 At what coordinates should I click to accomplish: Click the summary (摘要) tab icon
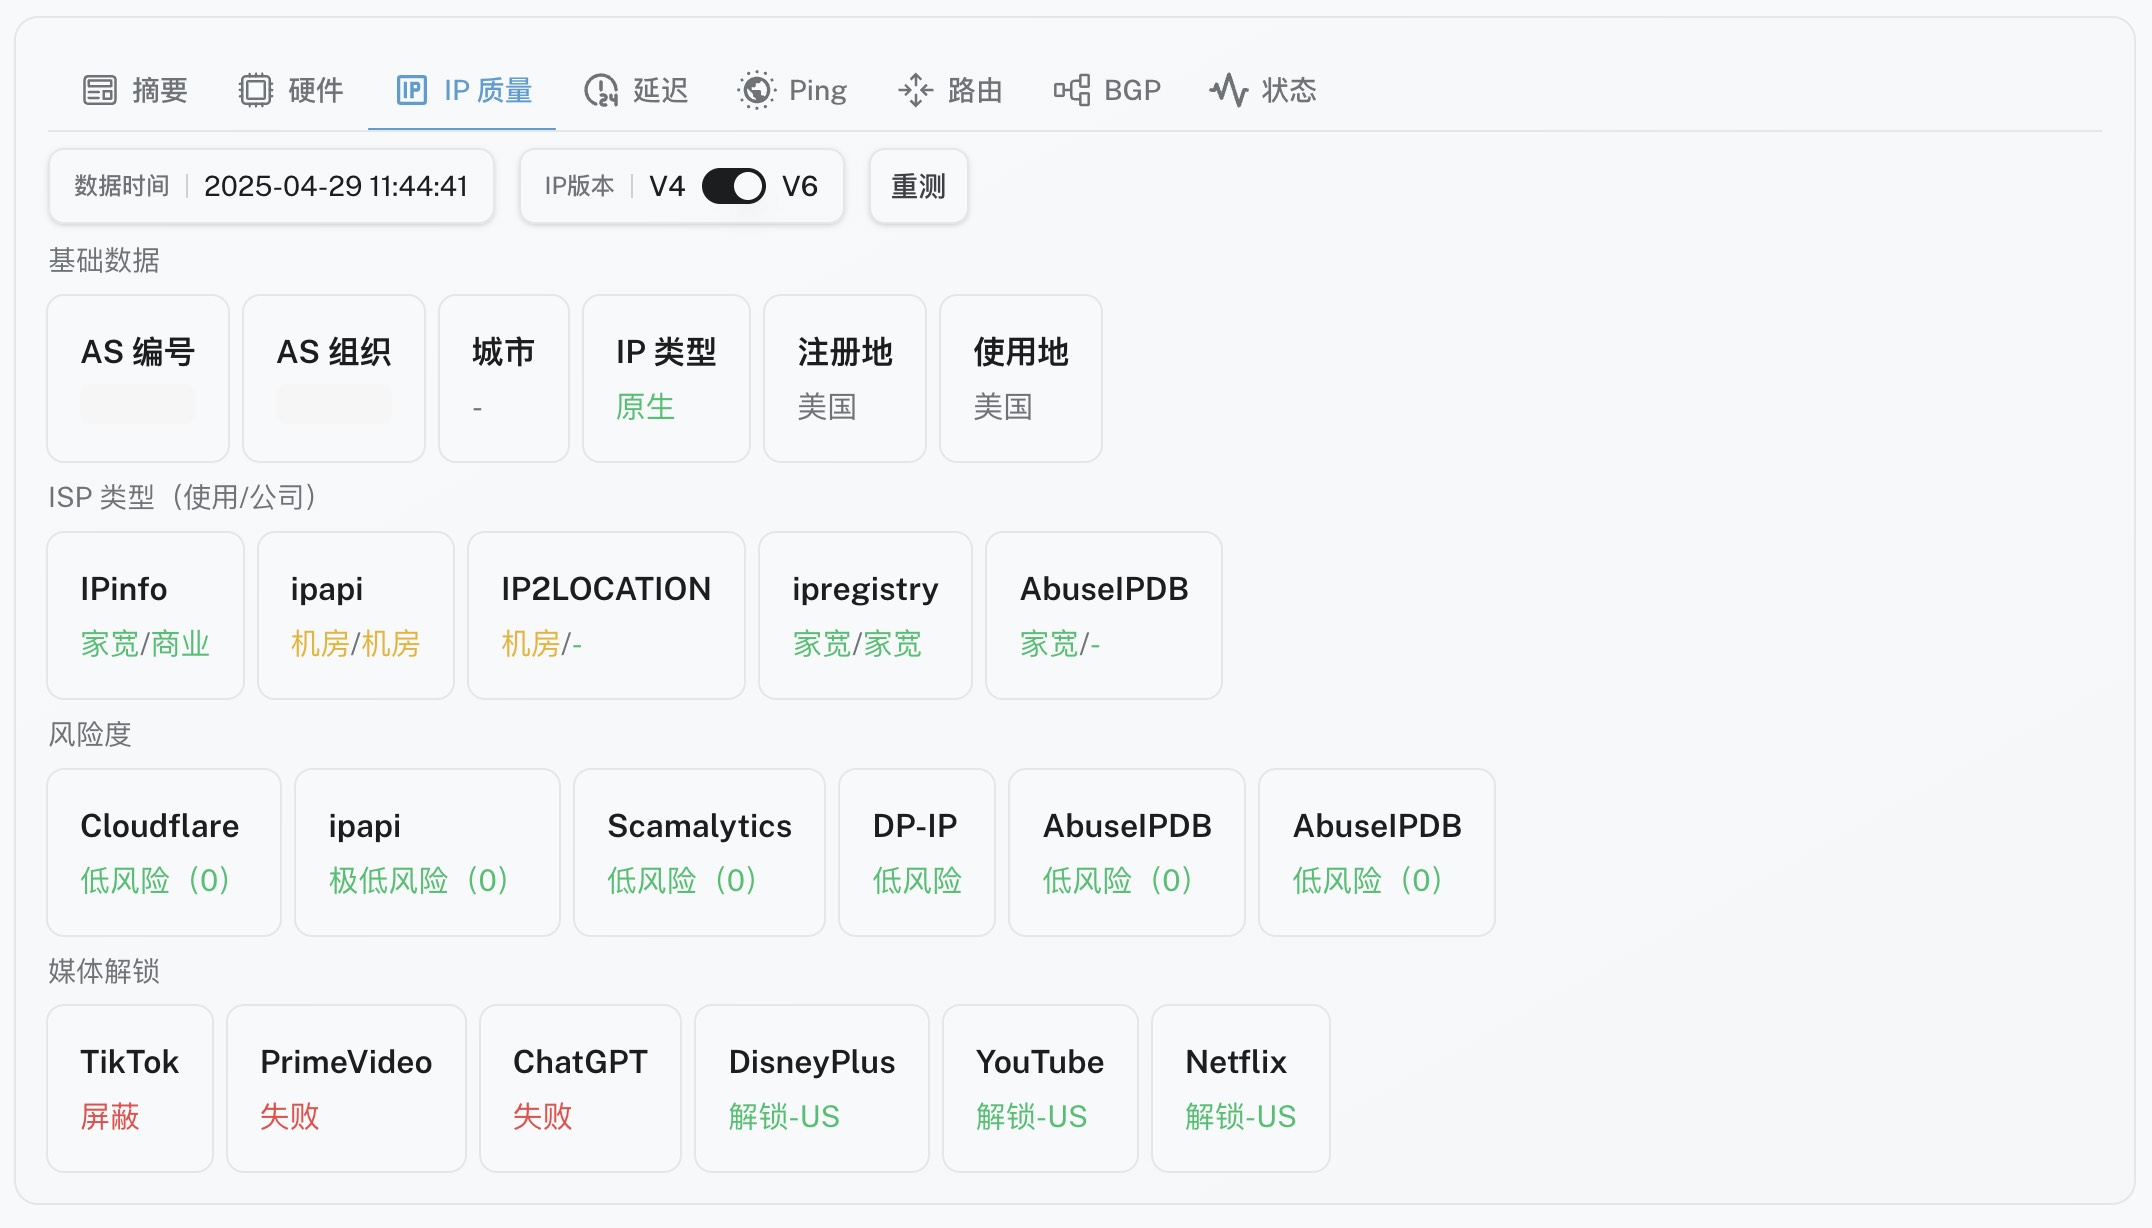[100, 90]
